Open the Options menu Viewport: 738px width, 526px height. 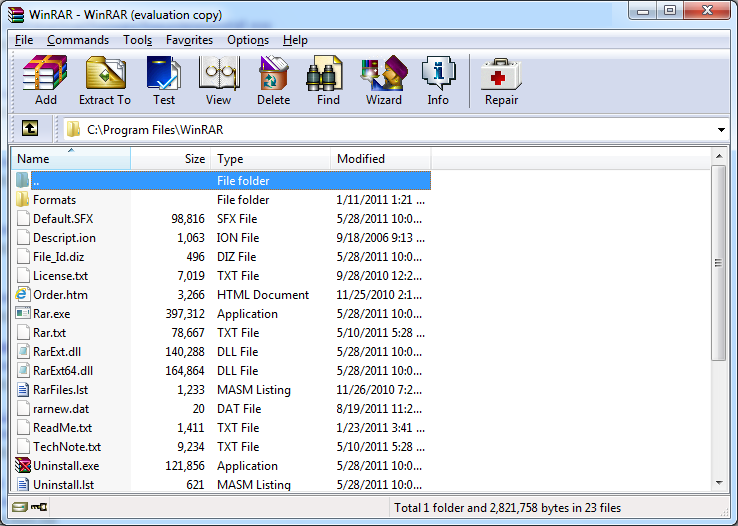coord(248,40)
